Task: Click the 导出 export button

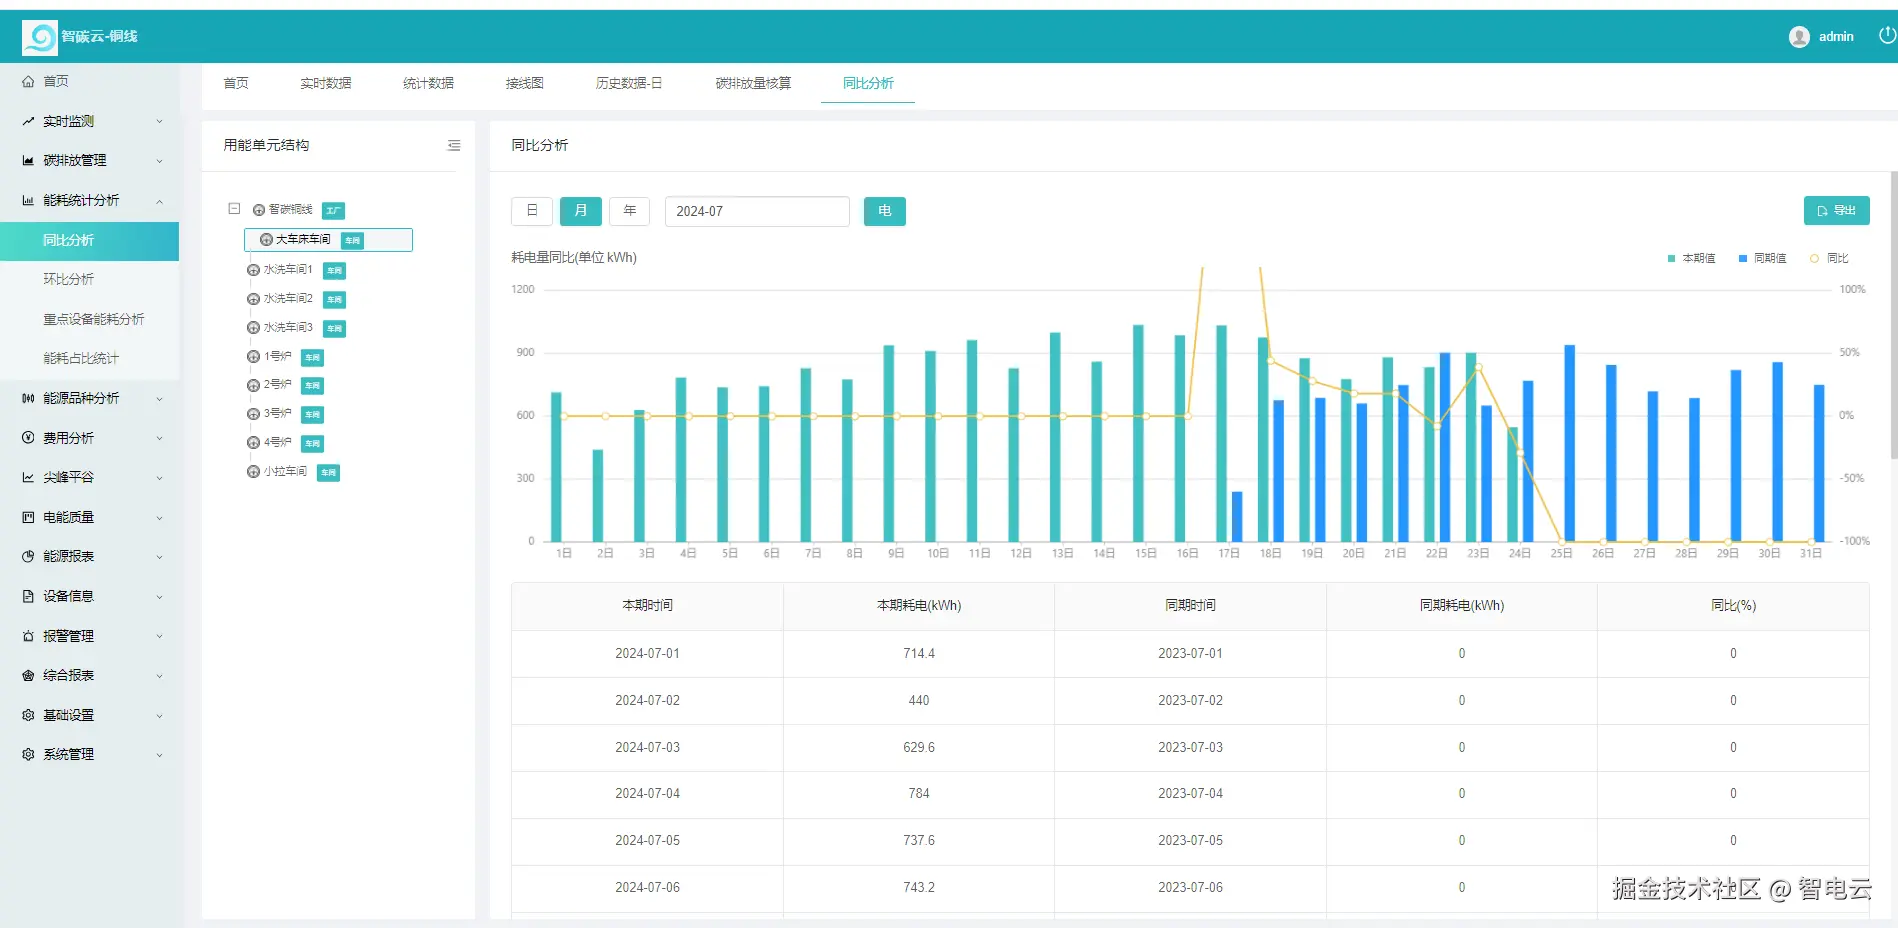Action: 1837,210
